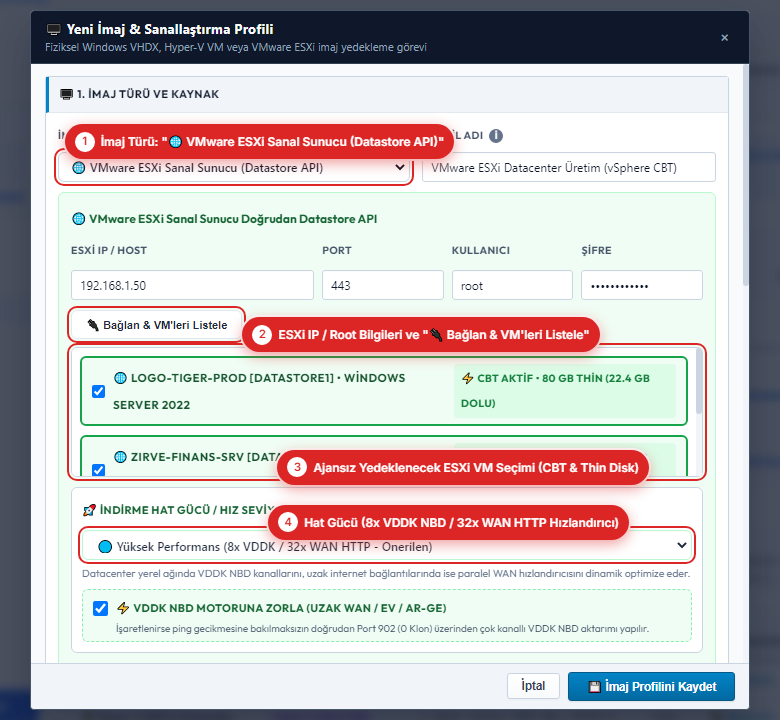
Task: Click the 'ESXİ IP / HOST' label
Action: coord(109,250)
